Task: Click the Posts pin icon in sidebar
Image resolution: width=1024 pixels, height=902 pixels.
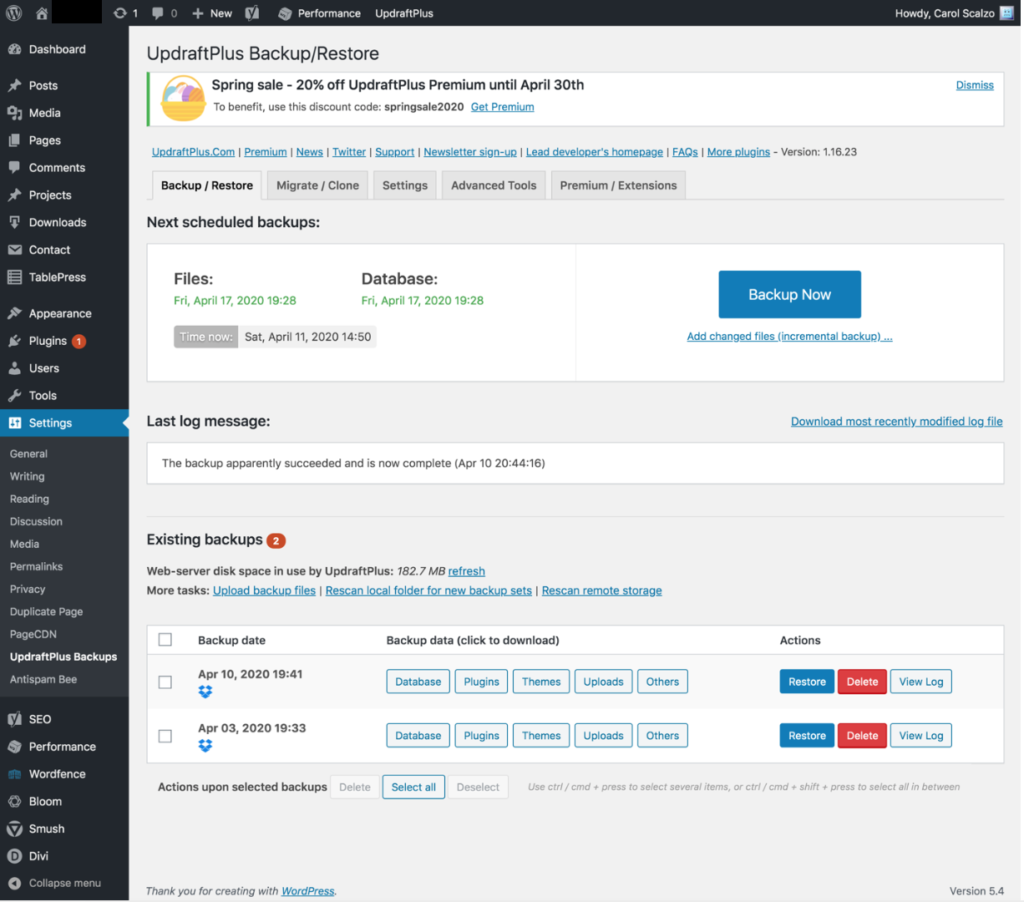Action: 14,86
